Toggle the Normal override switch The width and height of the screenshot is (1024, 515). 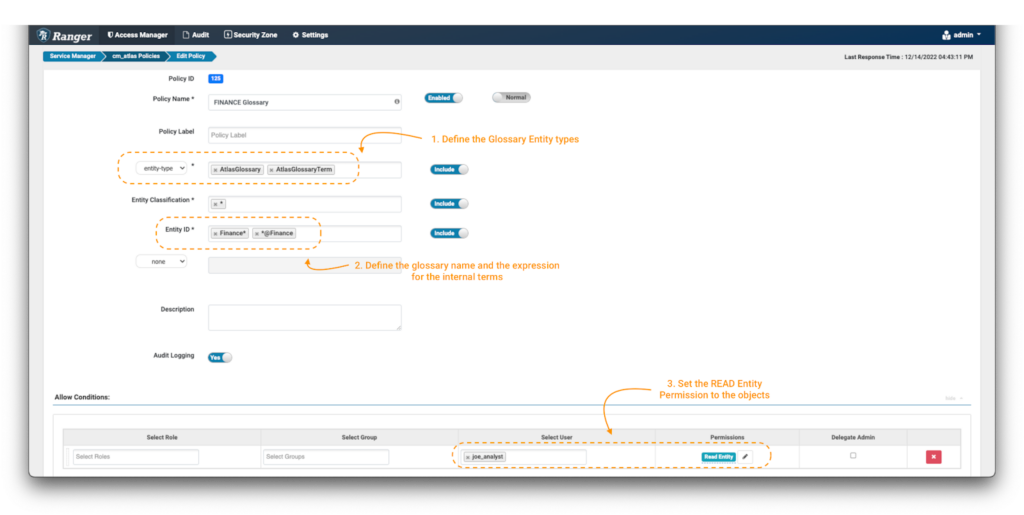[x=511, y=98]
